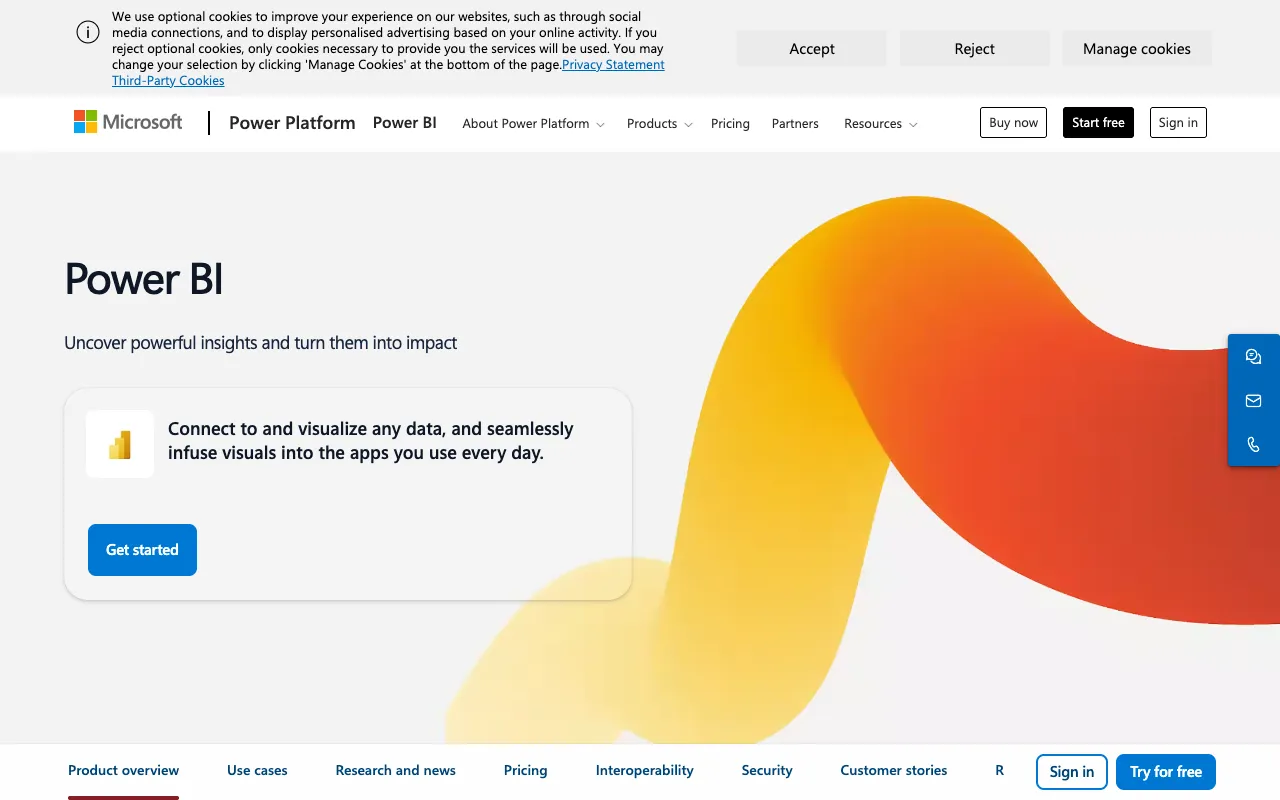
Task: Accept optional cookies
Action: (811, 48)
